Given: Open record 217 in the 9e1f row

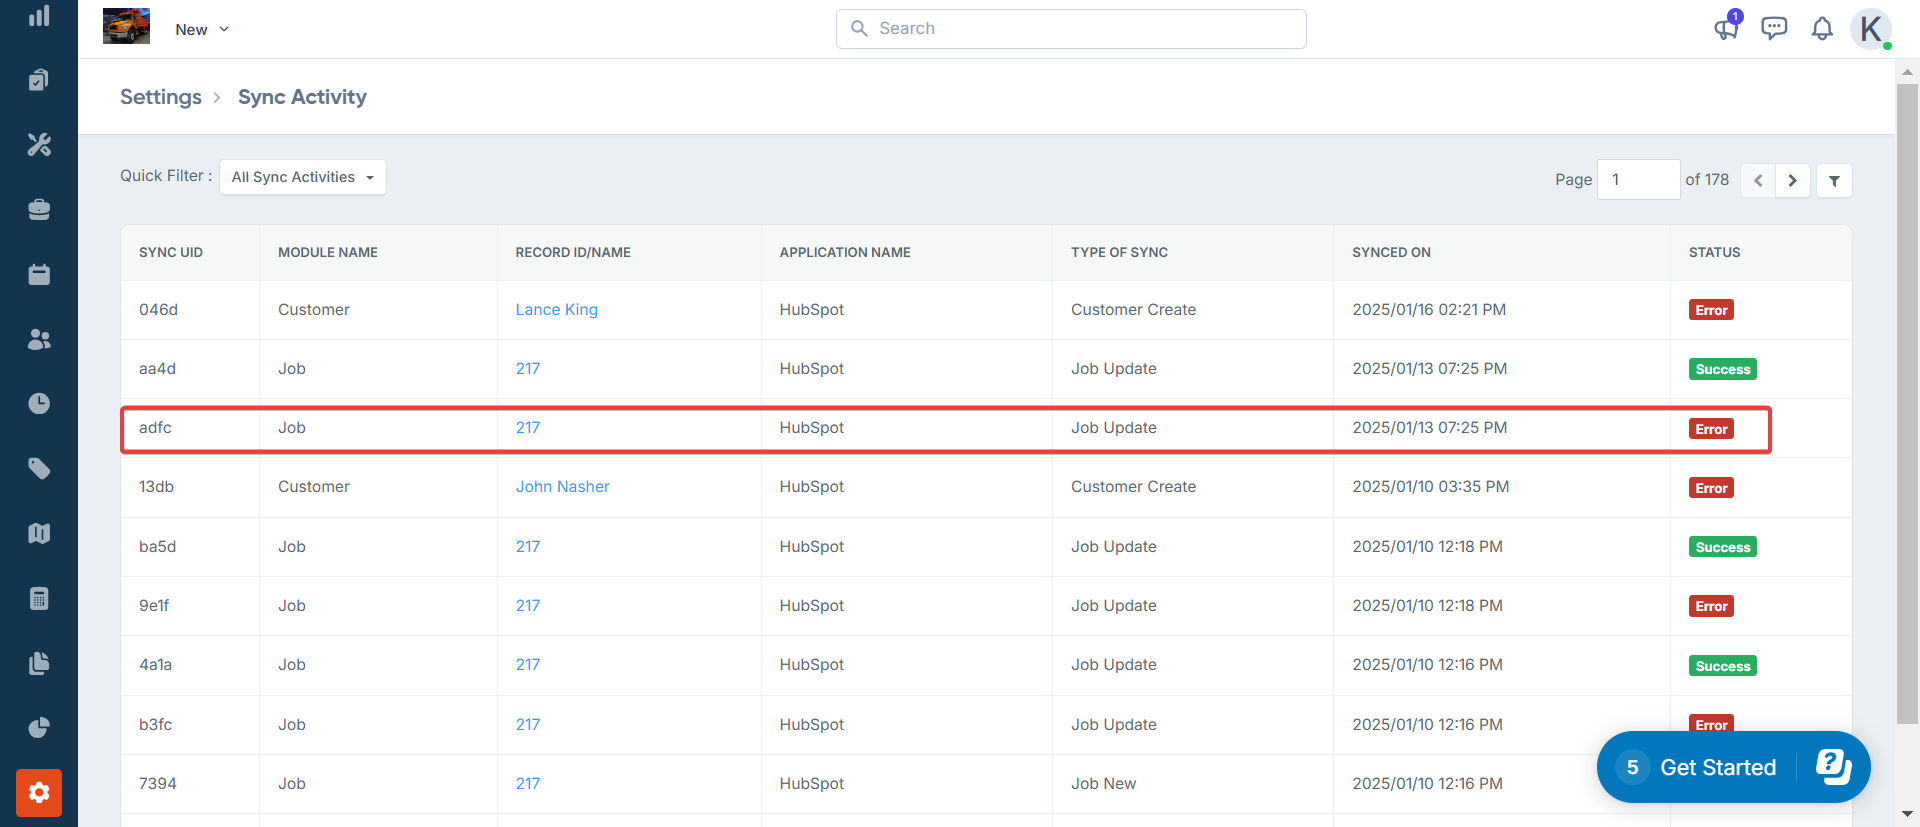Looking at the screenshot, I should [x=528, y=606].
